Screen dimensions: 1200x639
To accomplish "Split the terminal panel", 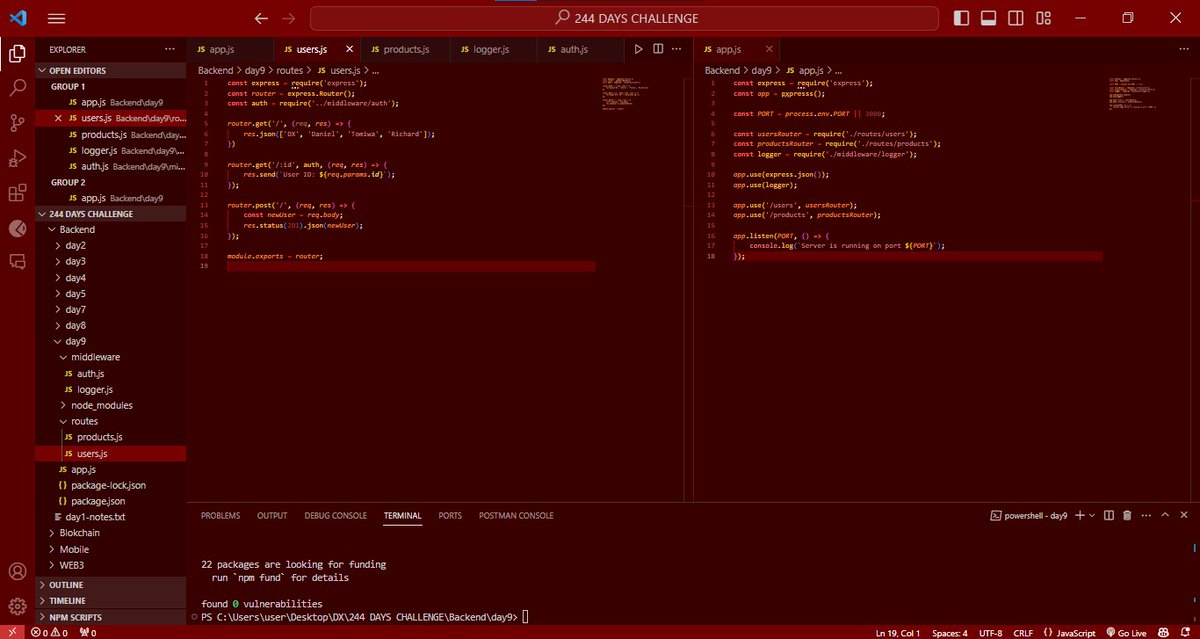I will click(1109, 515).
